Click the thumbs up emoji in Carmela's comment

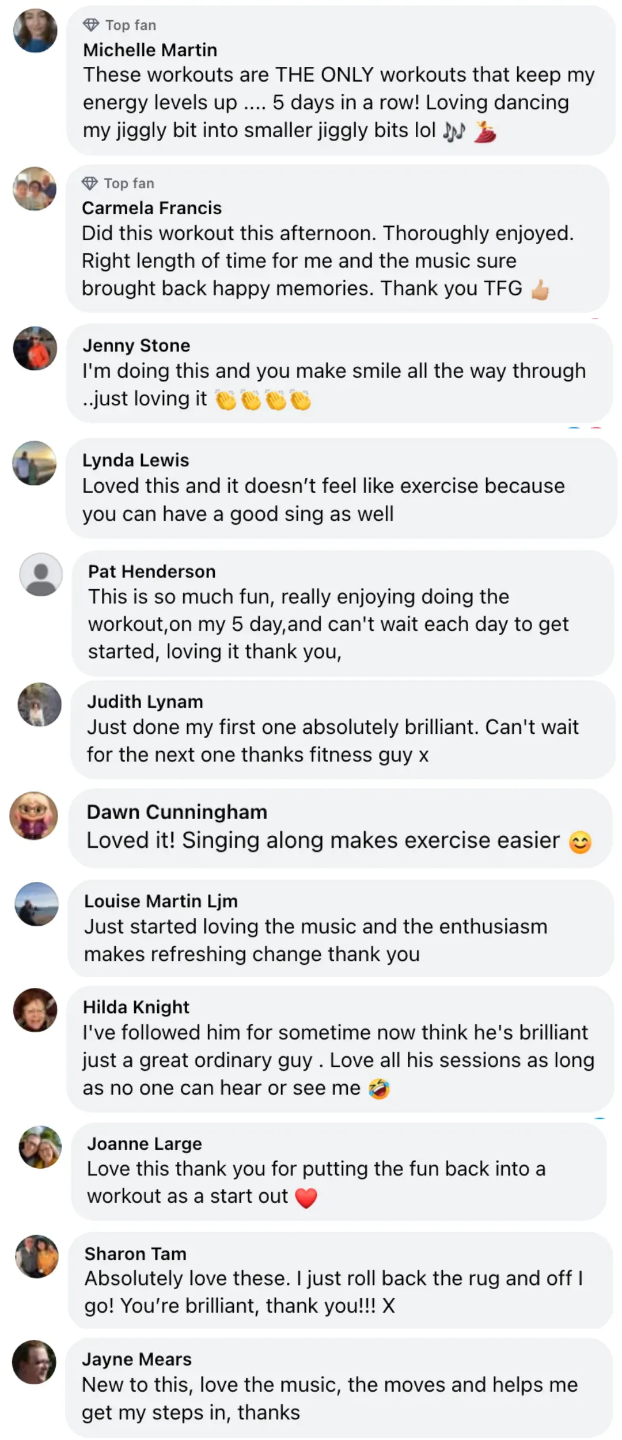(540, 290)
